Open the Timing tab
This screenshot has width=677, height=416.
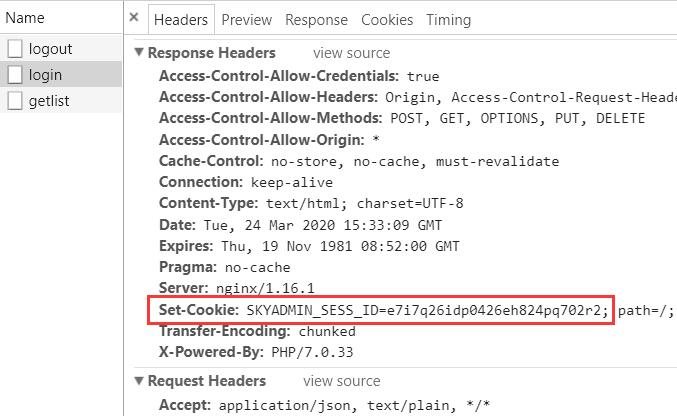[449, 19]
